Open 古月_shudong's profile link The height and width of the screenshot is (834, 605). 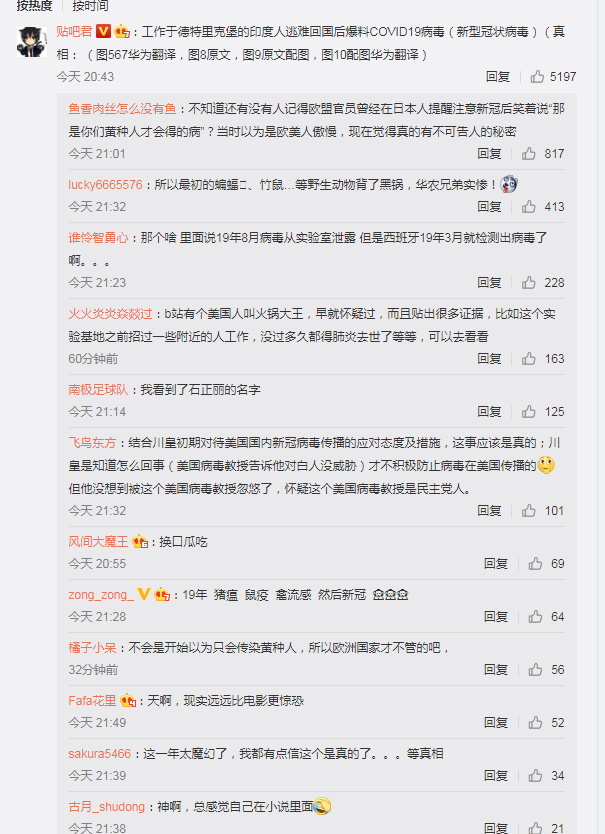[x=106, y=807]
